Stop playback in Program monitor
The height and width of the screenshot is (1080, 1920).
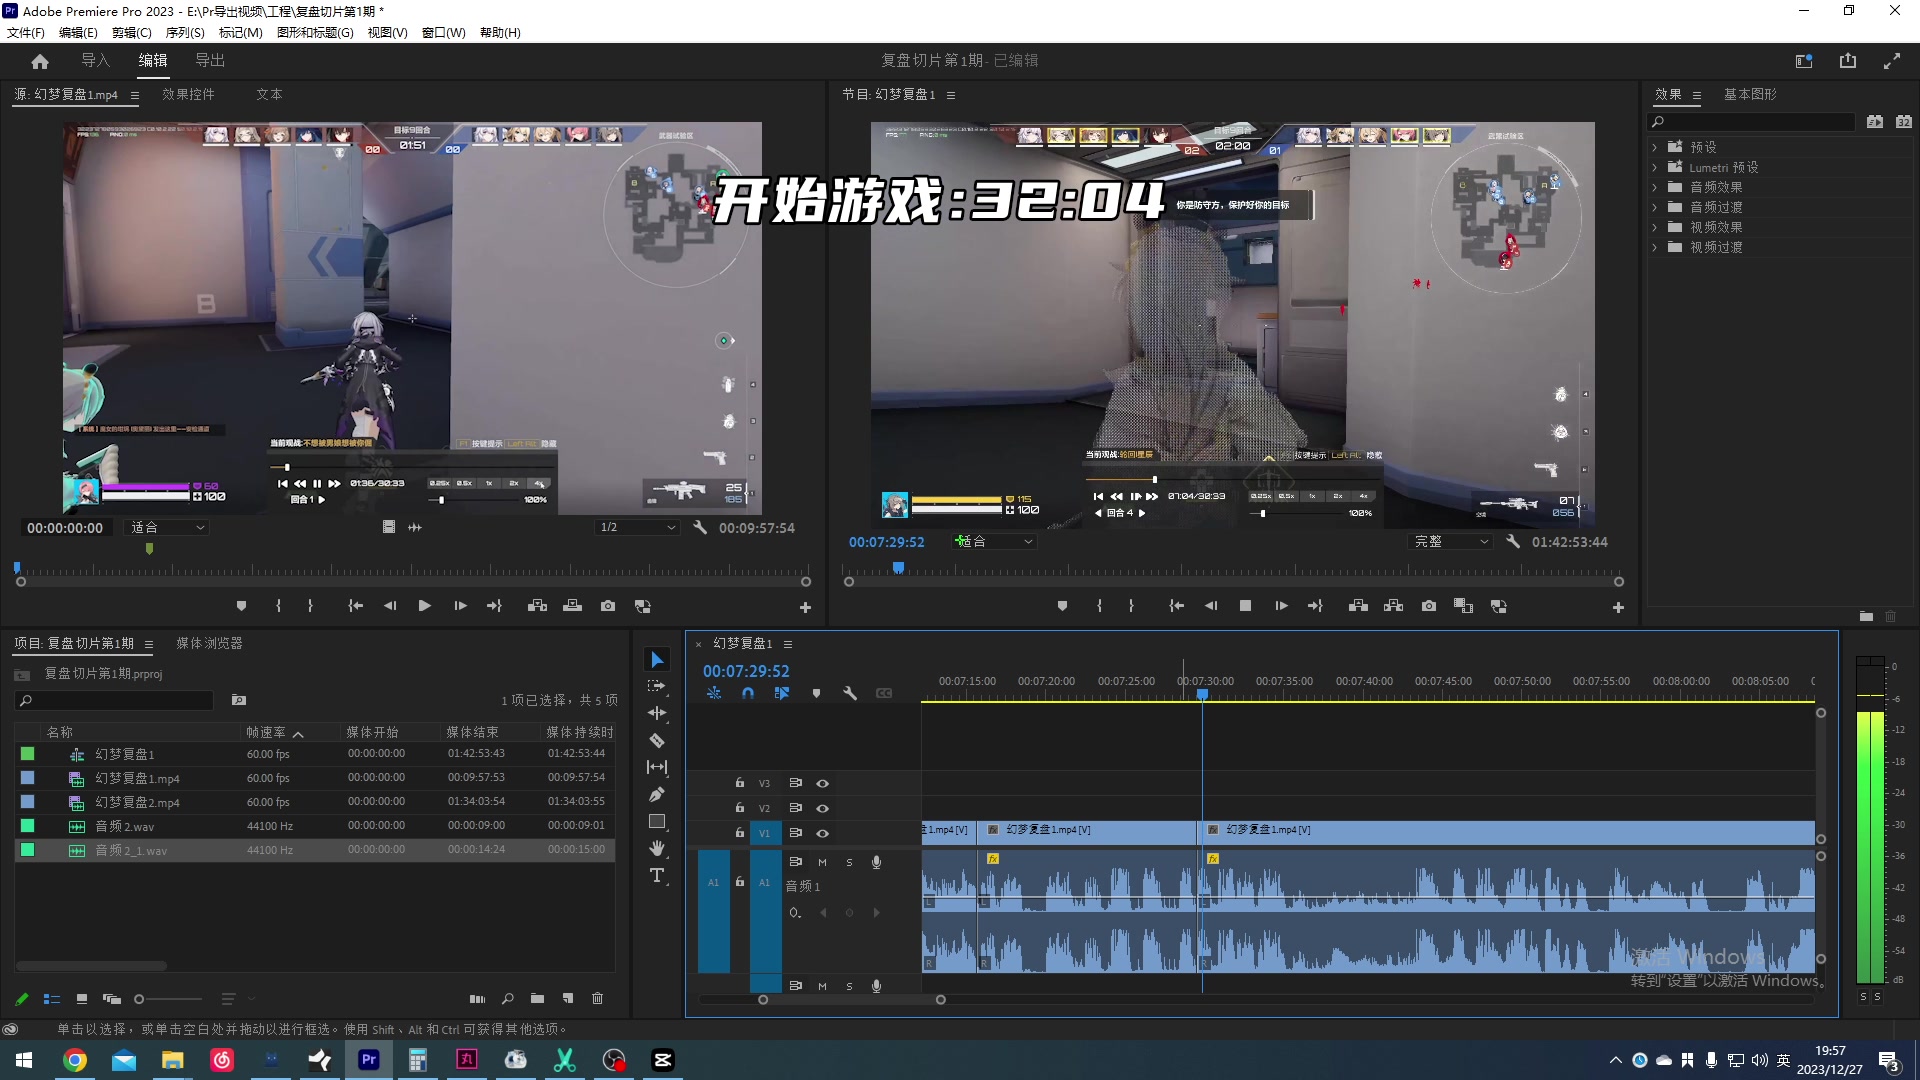1245,606
